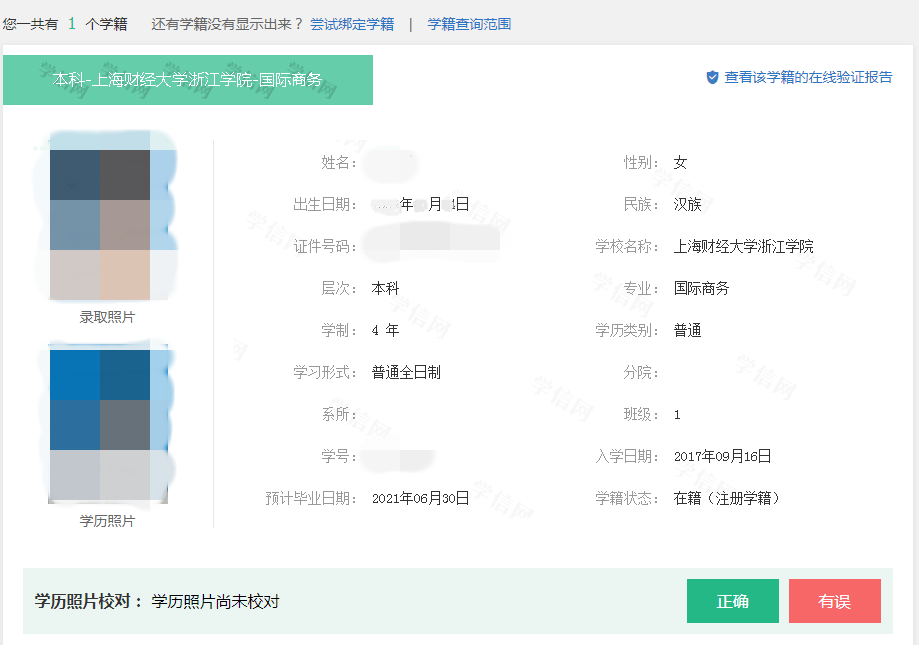
Task: Click enrollment date 2017年09月16日
Action: click(722, 456)
